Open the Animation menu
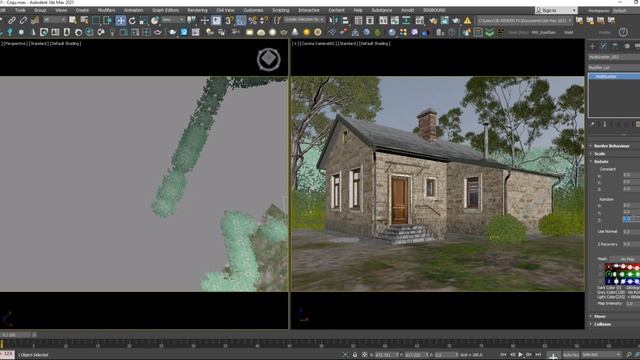The height and width of the screenshot is (360, 640). point(133,10)
